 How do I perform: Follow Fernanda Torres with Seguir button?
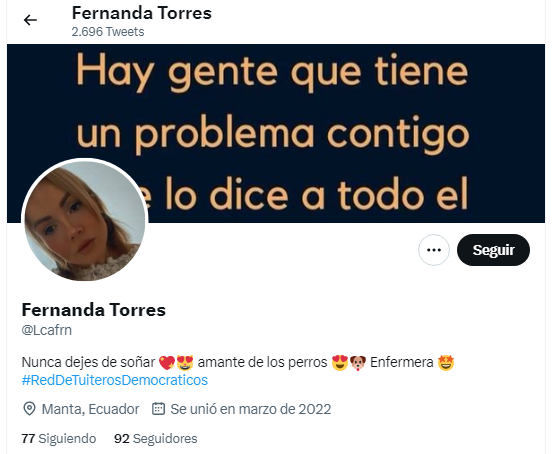click(x=493, y=250)
